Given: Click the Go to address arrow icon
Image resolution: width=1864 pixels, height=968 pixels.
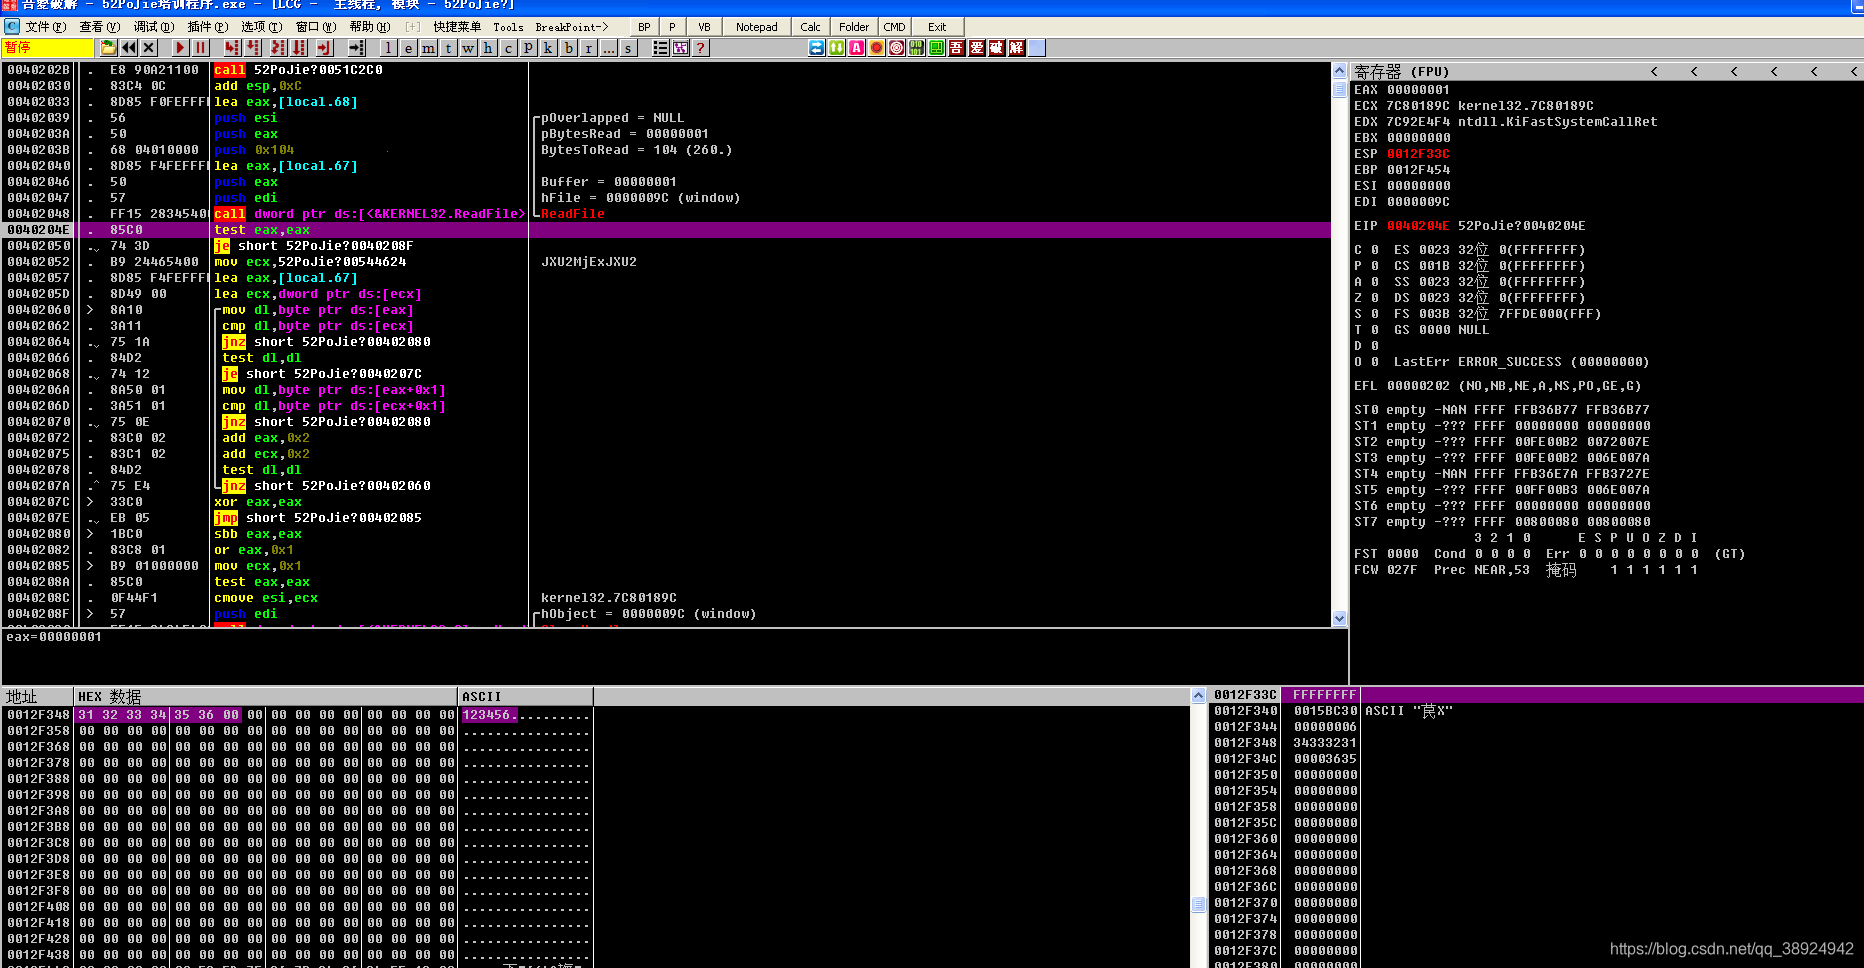Looking at the screenshot, I should click(357, 48).
